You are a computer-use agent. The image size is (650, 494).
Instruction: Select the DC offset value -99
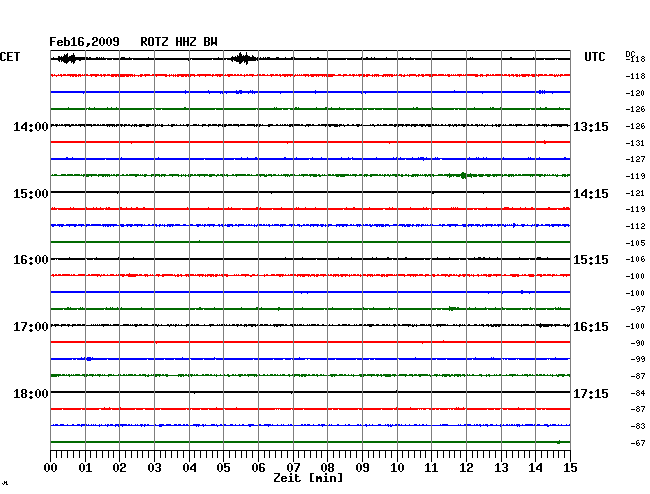[638, 359]
